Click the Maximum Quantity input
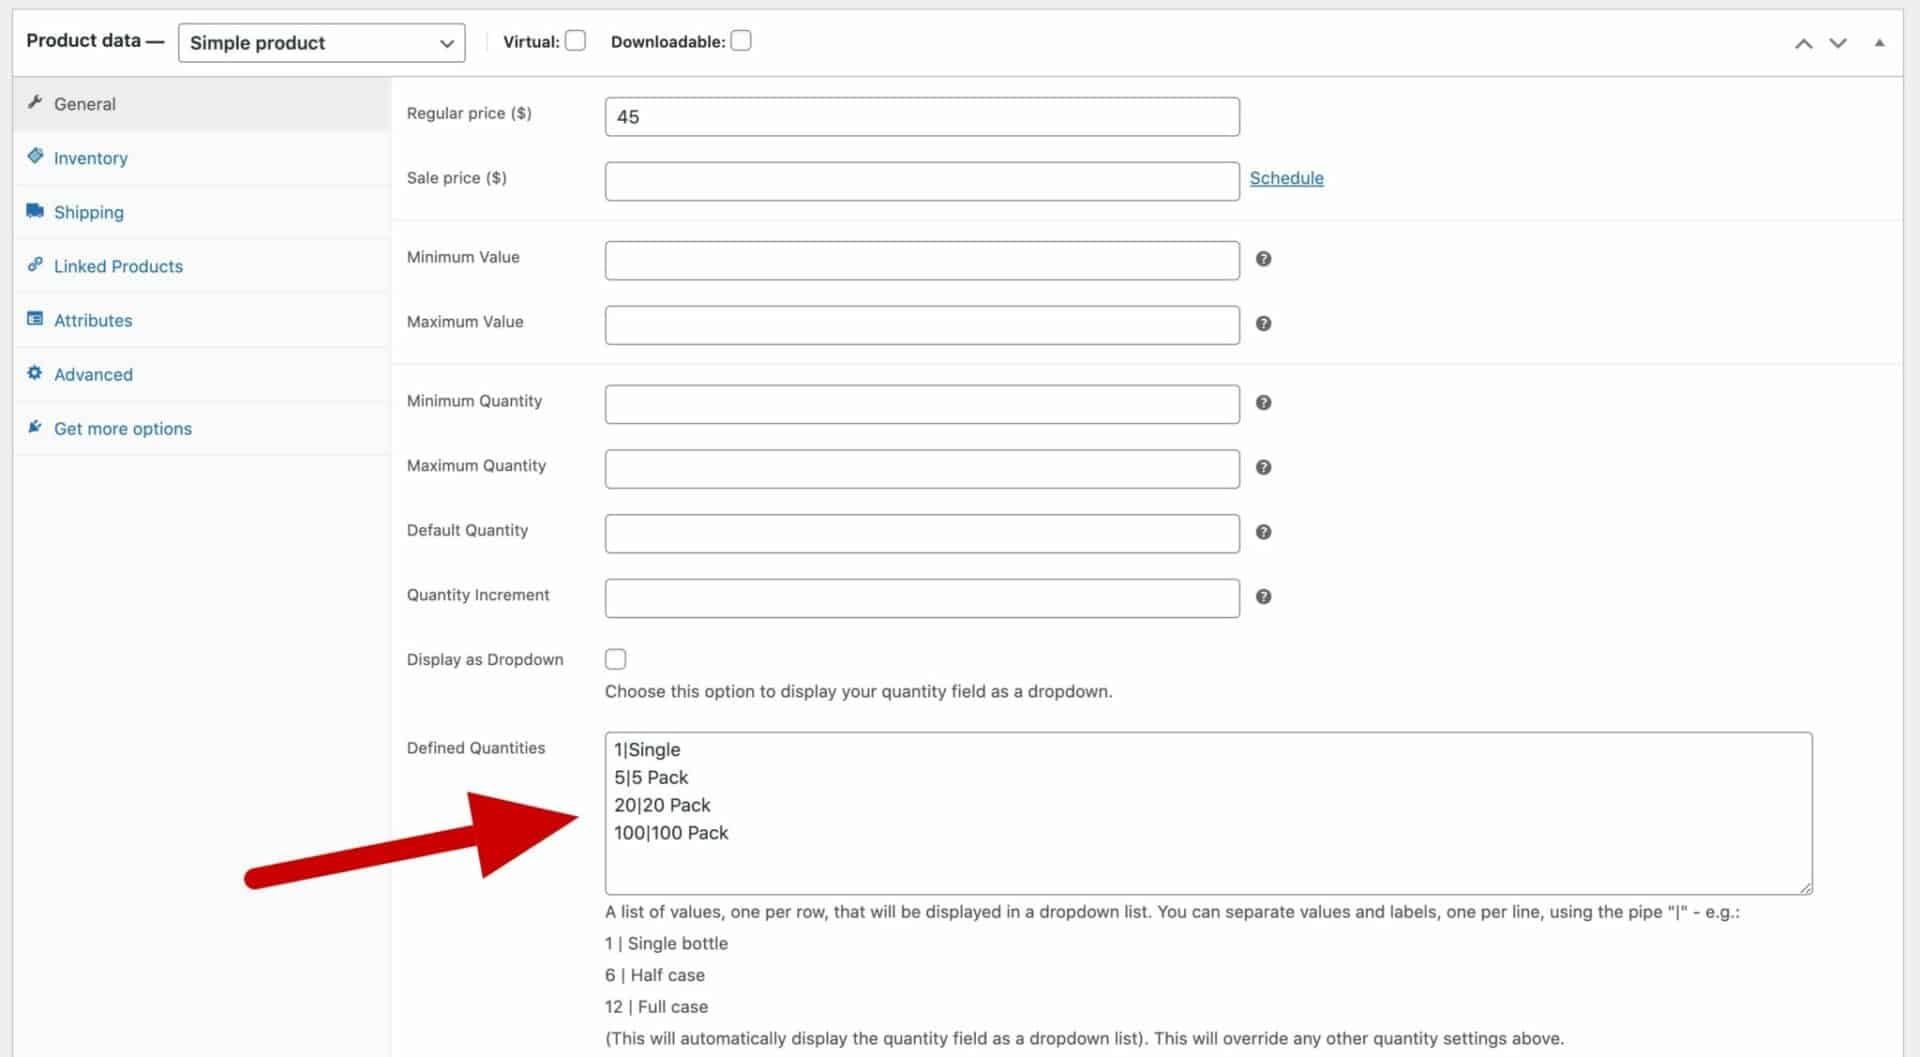Viewport: 1920px width, 1057px height. 922,469
